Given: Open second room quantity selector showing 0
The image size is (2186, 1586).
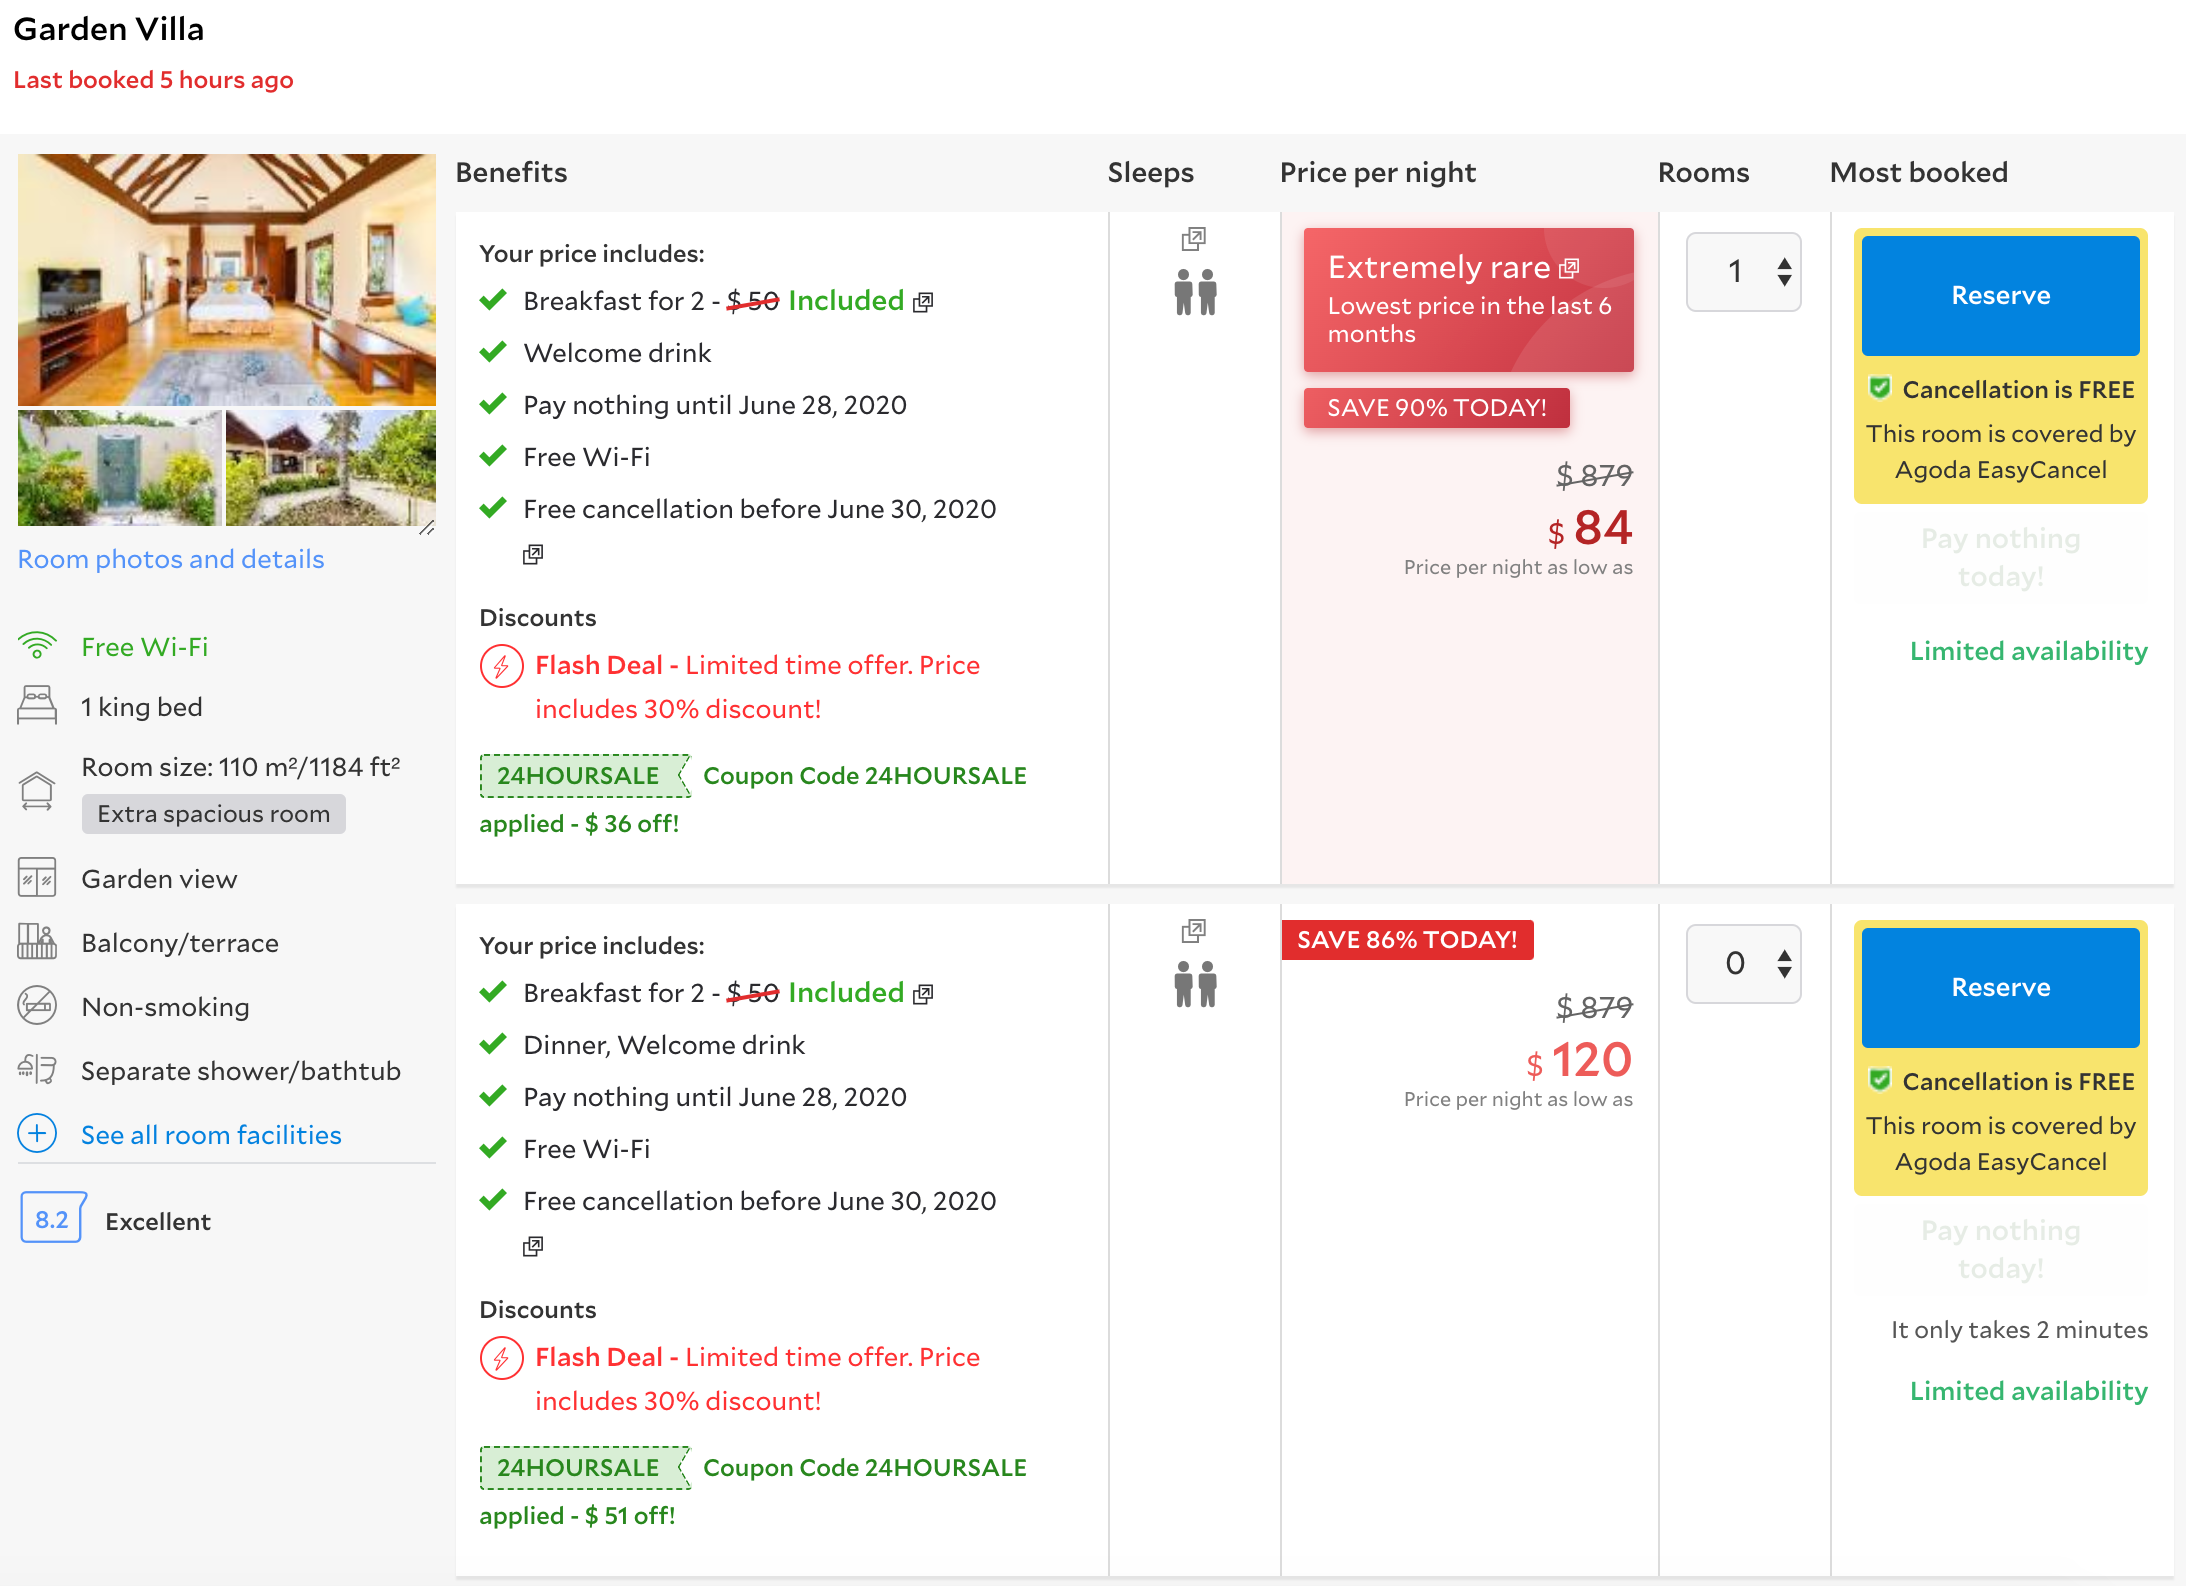Looking at the screenshot, I should point(1743,964).
